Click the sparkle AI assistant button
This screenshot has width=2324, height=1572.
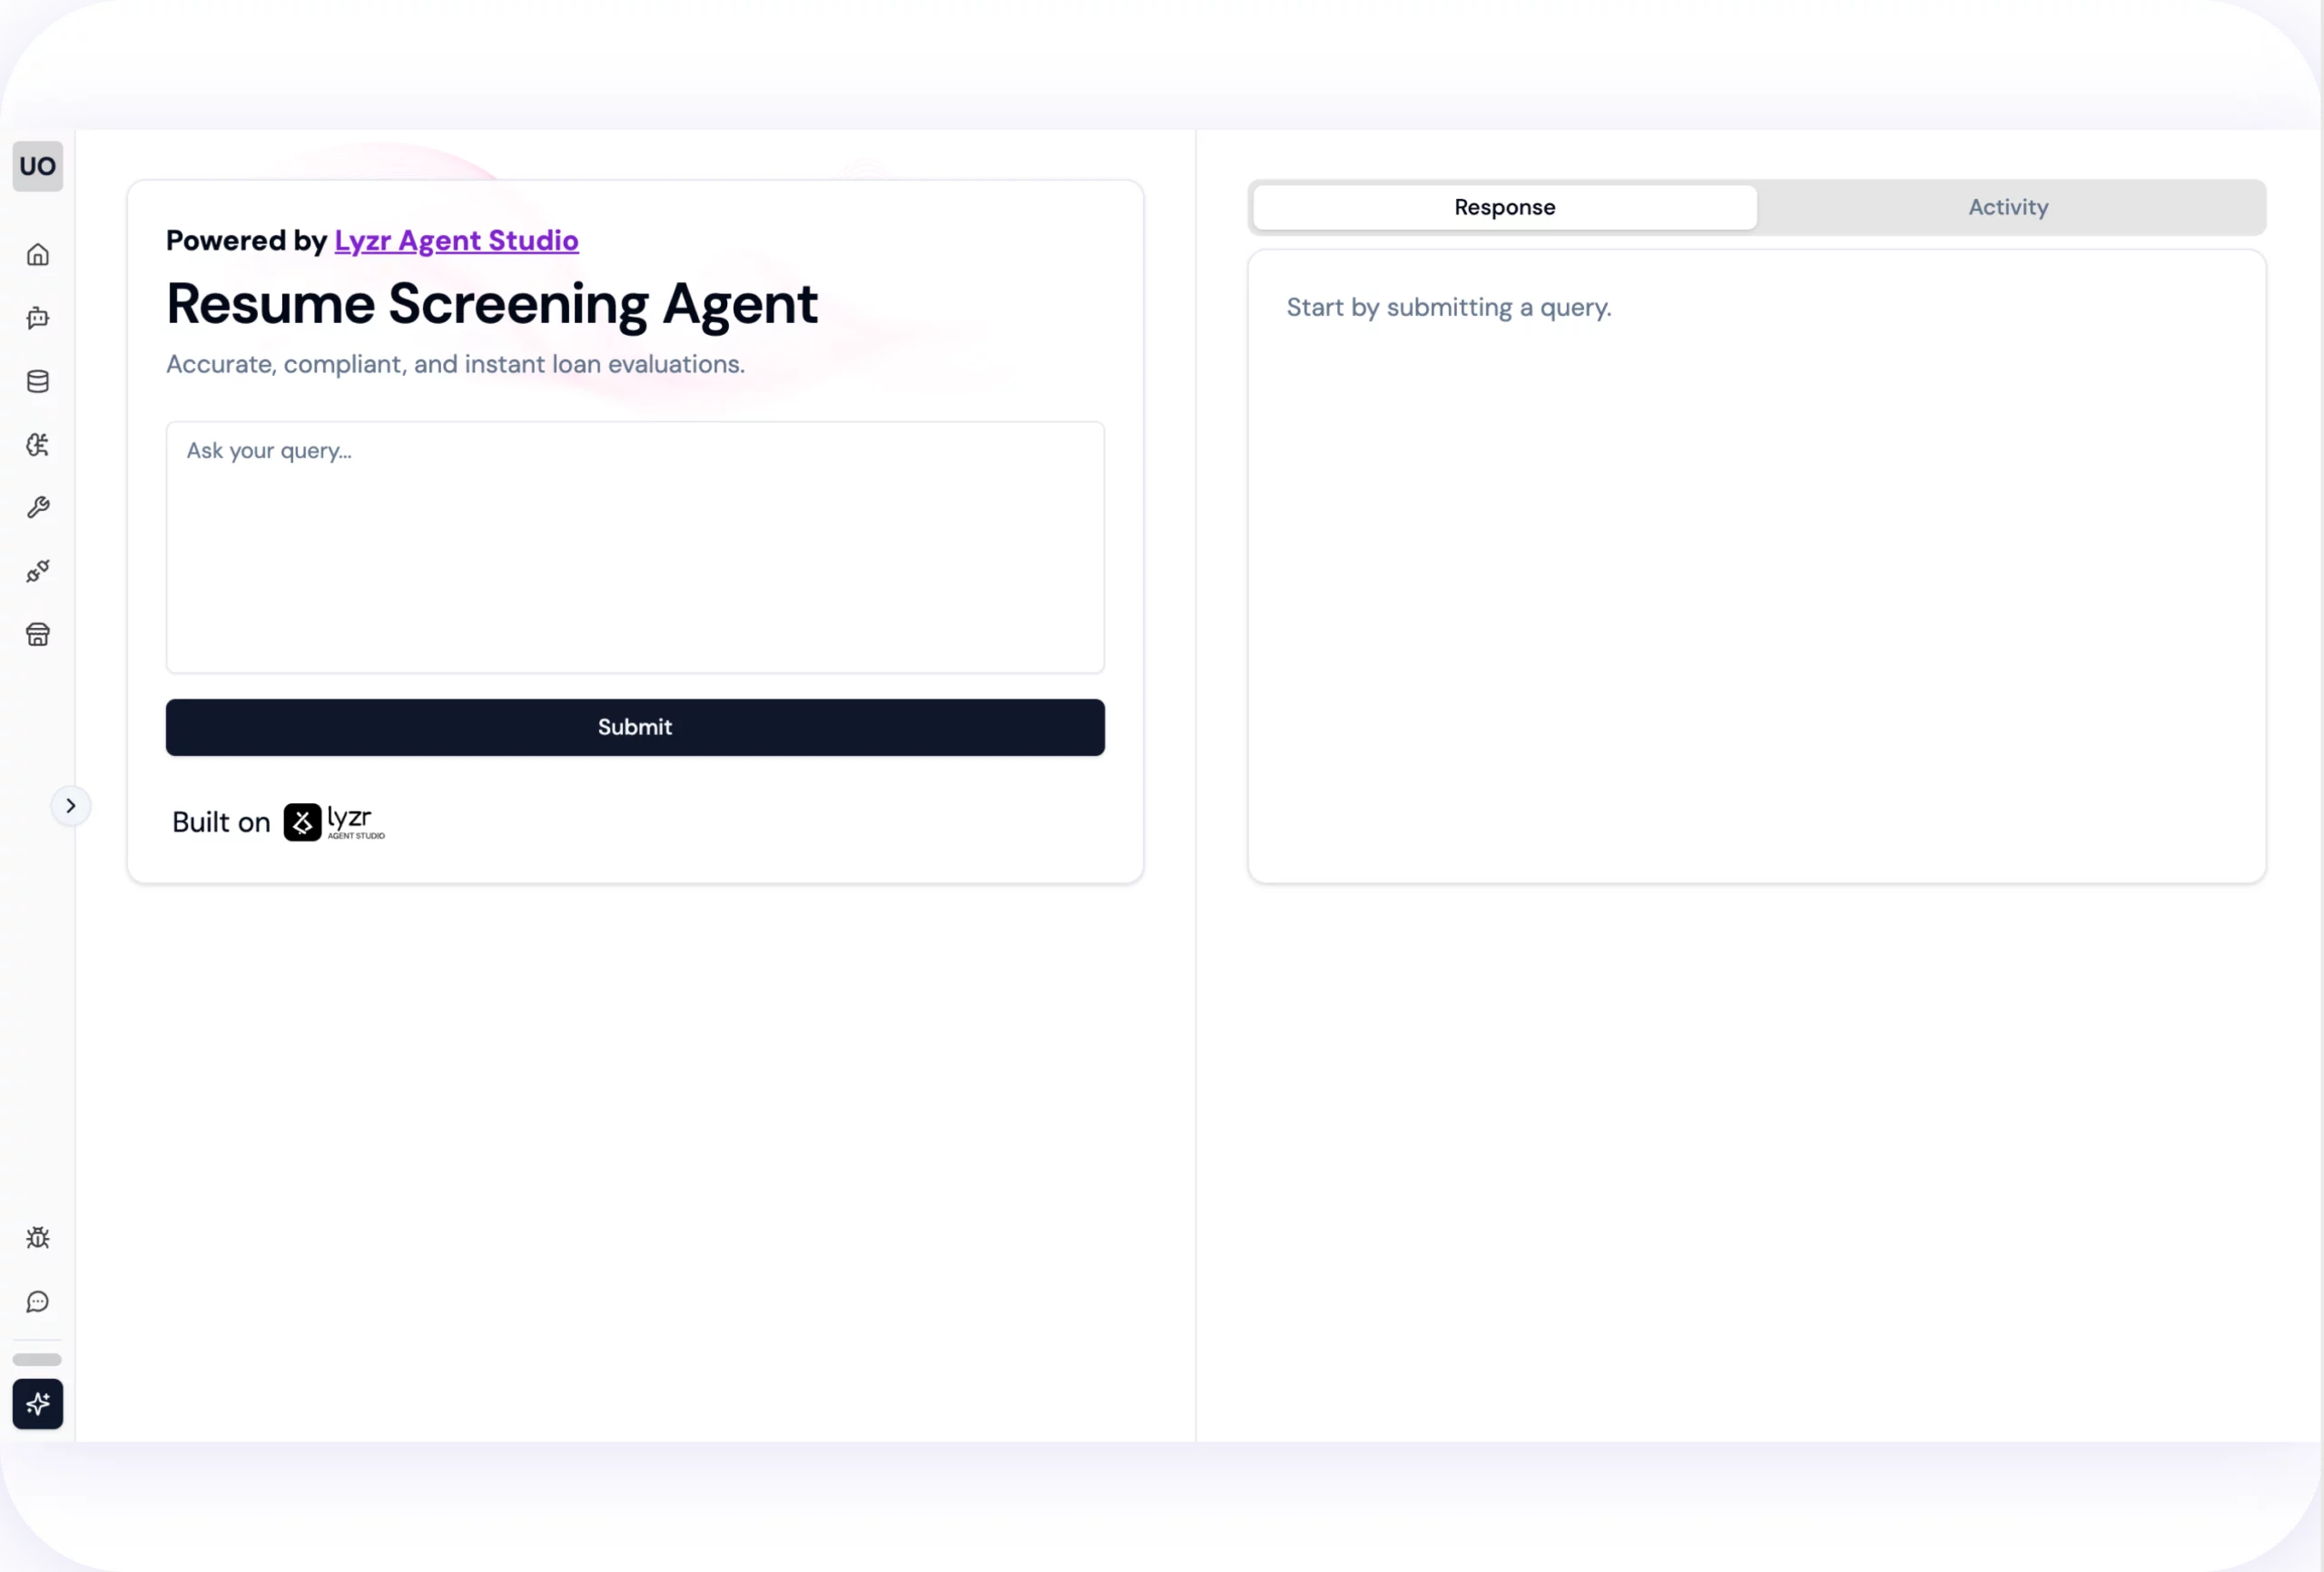coord(38,1403)
